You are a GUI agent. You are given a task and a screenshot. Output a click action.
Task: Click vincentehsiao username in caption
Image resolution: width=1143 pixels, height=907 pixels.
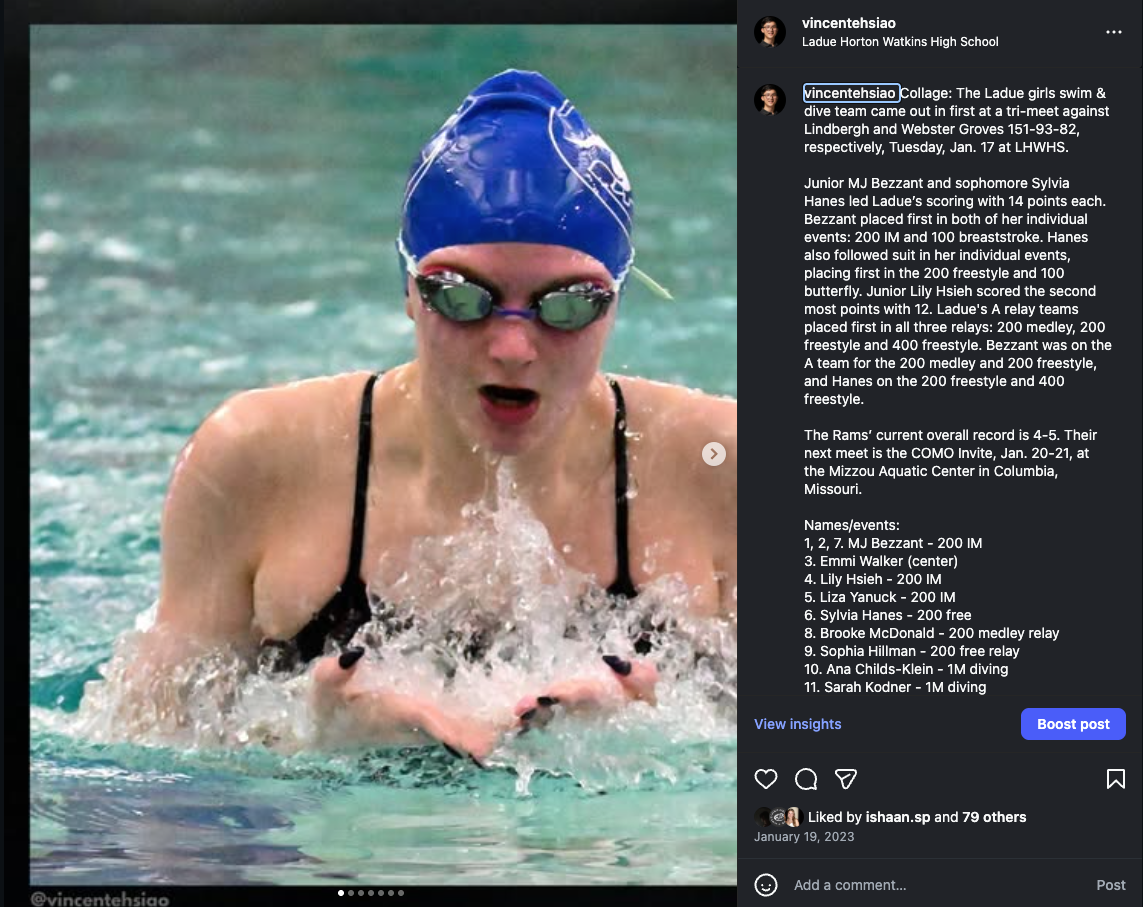[x=850, y=93]
